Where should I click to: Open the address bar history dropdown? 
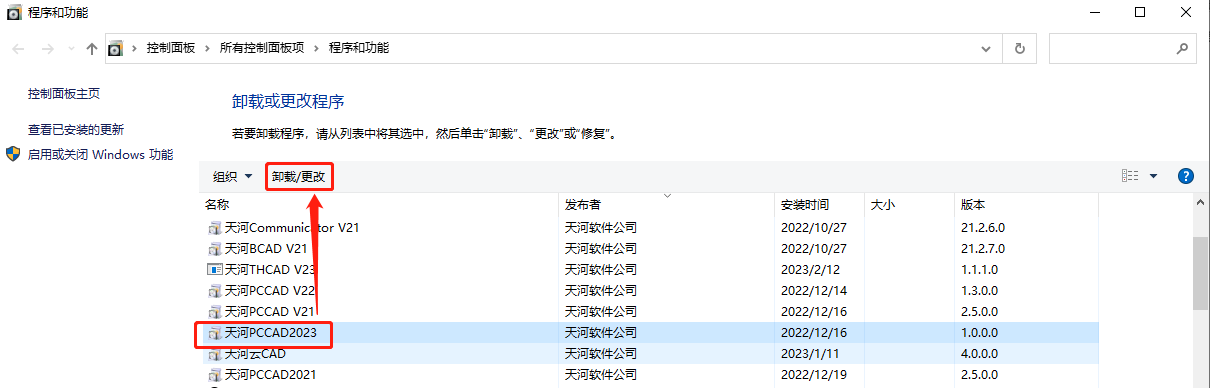click(x=987, y=48)
